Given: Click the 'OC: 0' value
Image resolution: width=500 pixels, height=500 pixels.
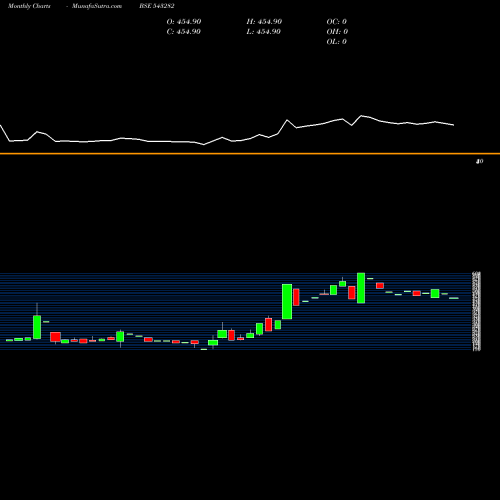Looking at the screenshot, I should [x=336, y=22].
